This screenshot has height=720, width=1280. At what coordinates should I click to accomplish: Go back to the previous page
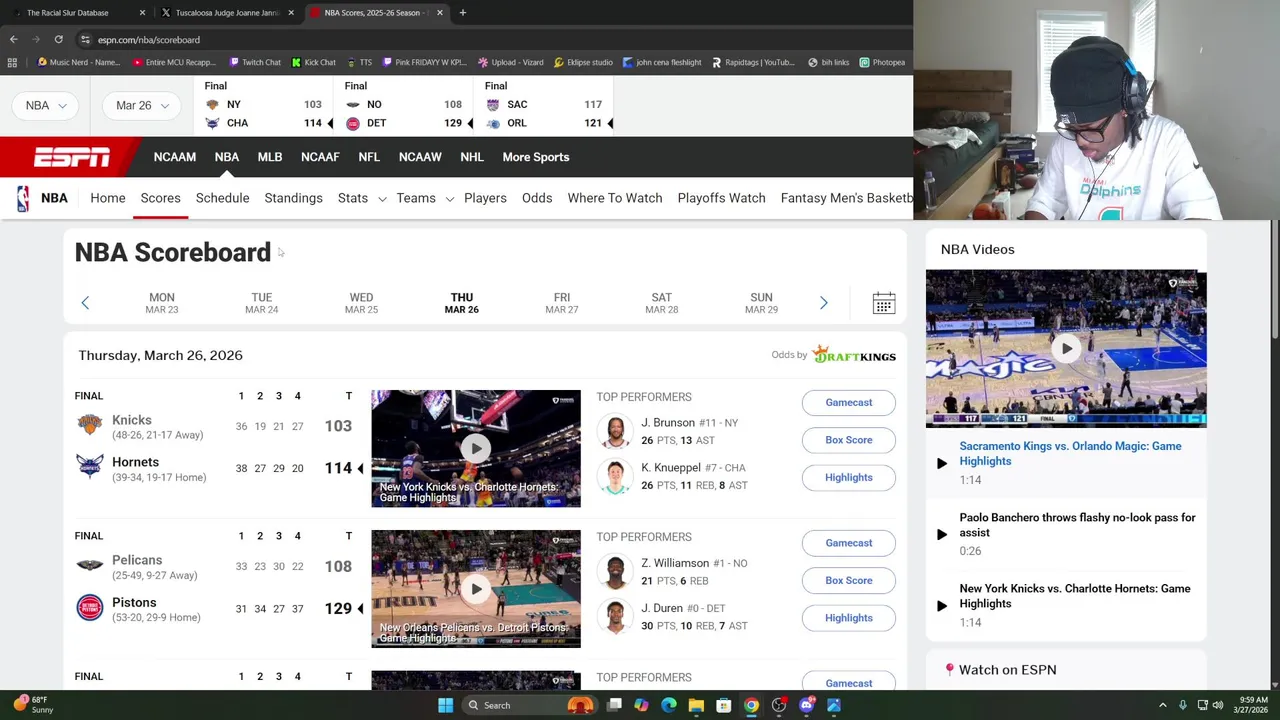pyautogui.click(x=13, y=39)
